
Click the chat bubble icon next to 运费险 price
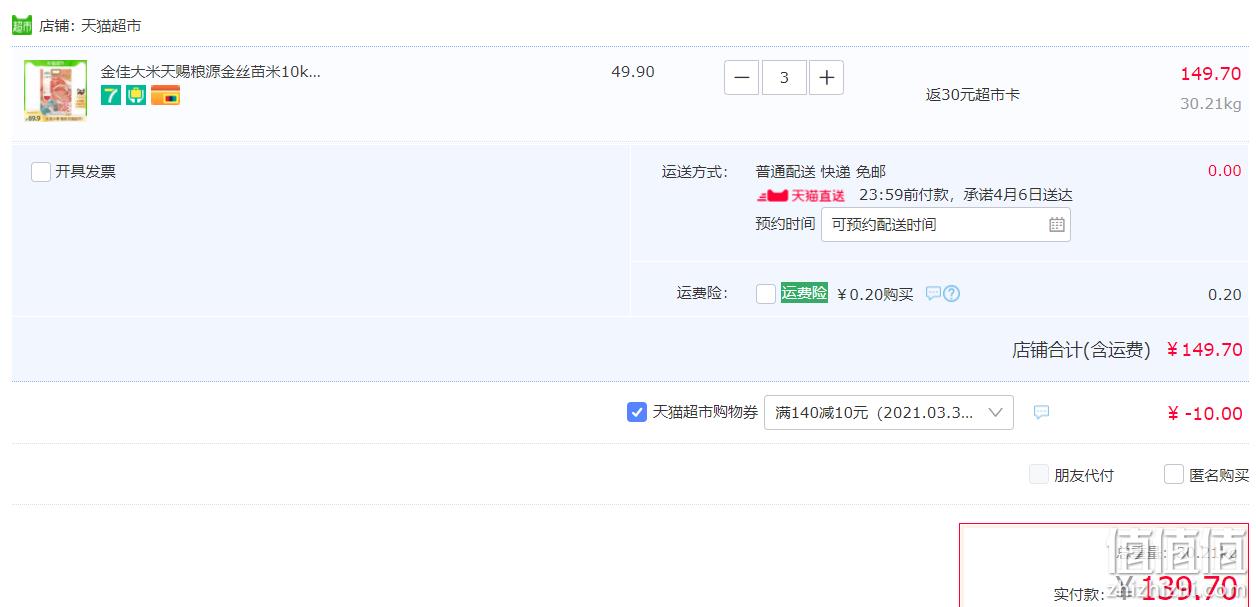click(x=933, y=294)
